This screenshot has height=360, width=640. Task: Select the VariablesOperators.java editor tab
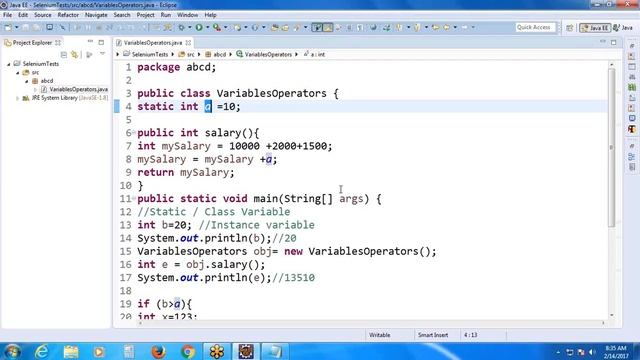(x=153, y=42)
